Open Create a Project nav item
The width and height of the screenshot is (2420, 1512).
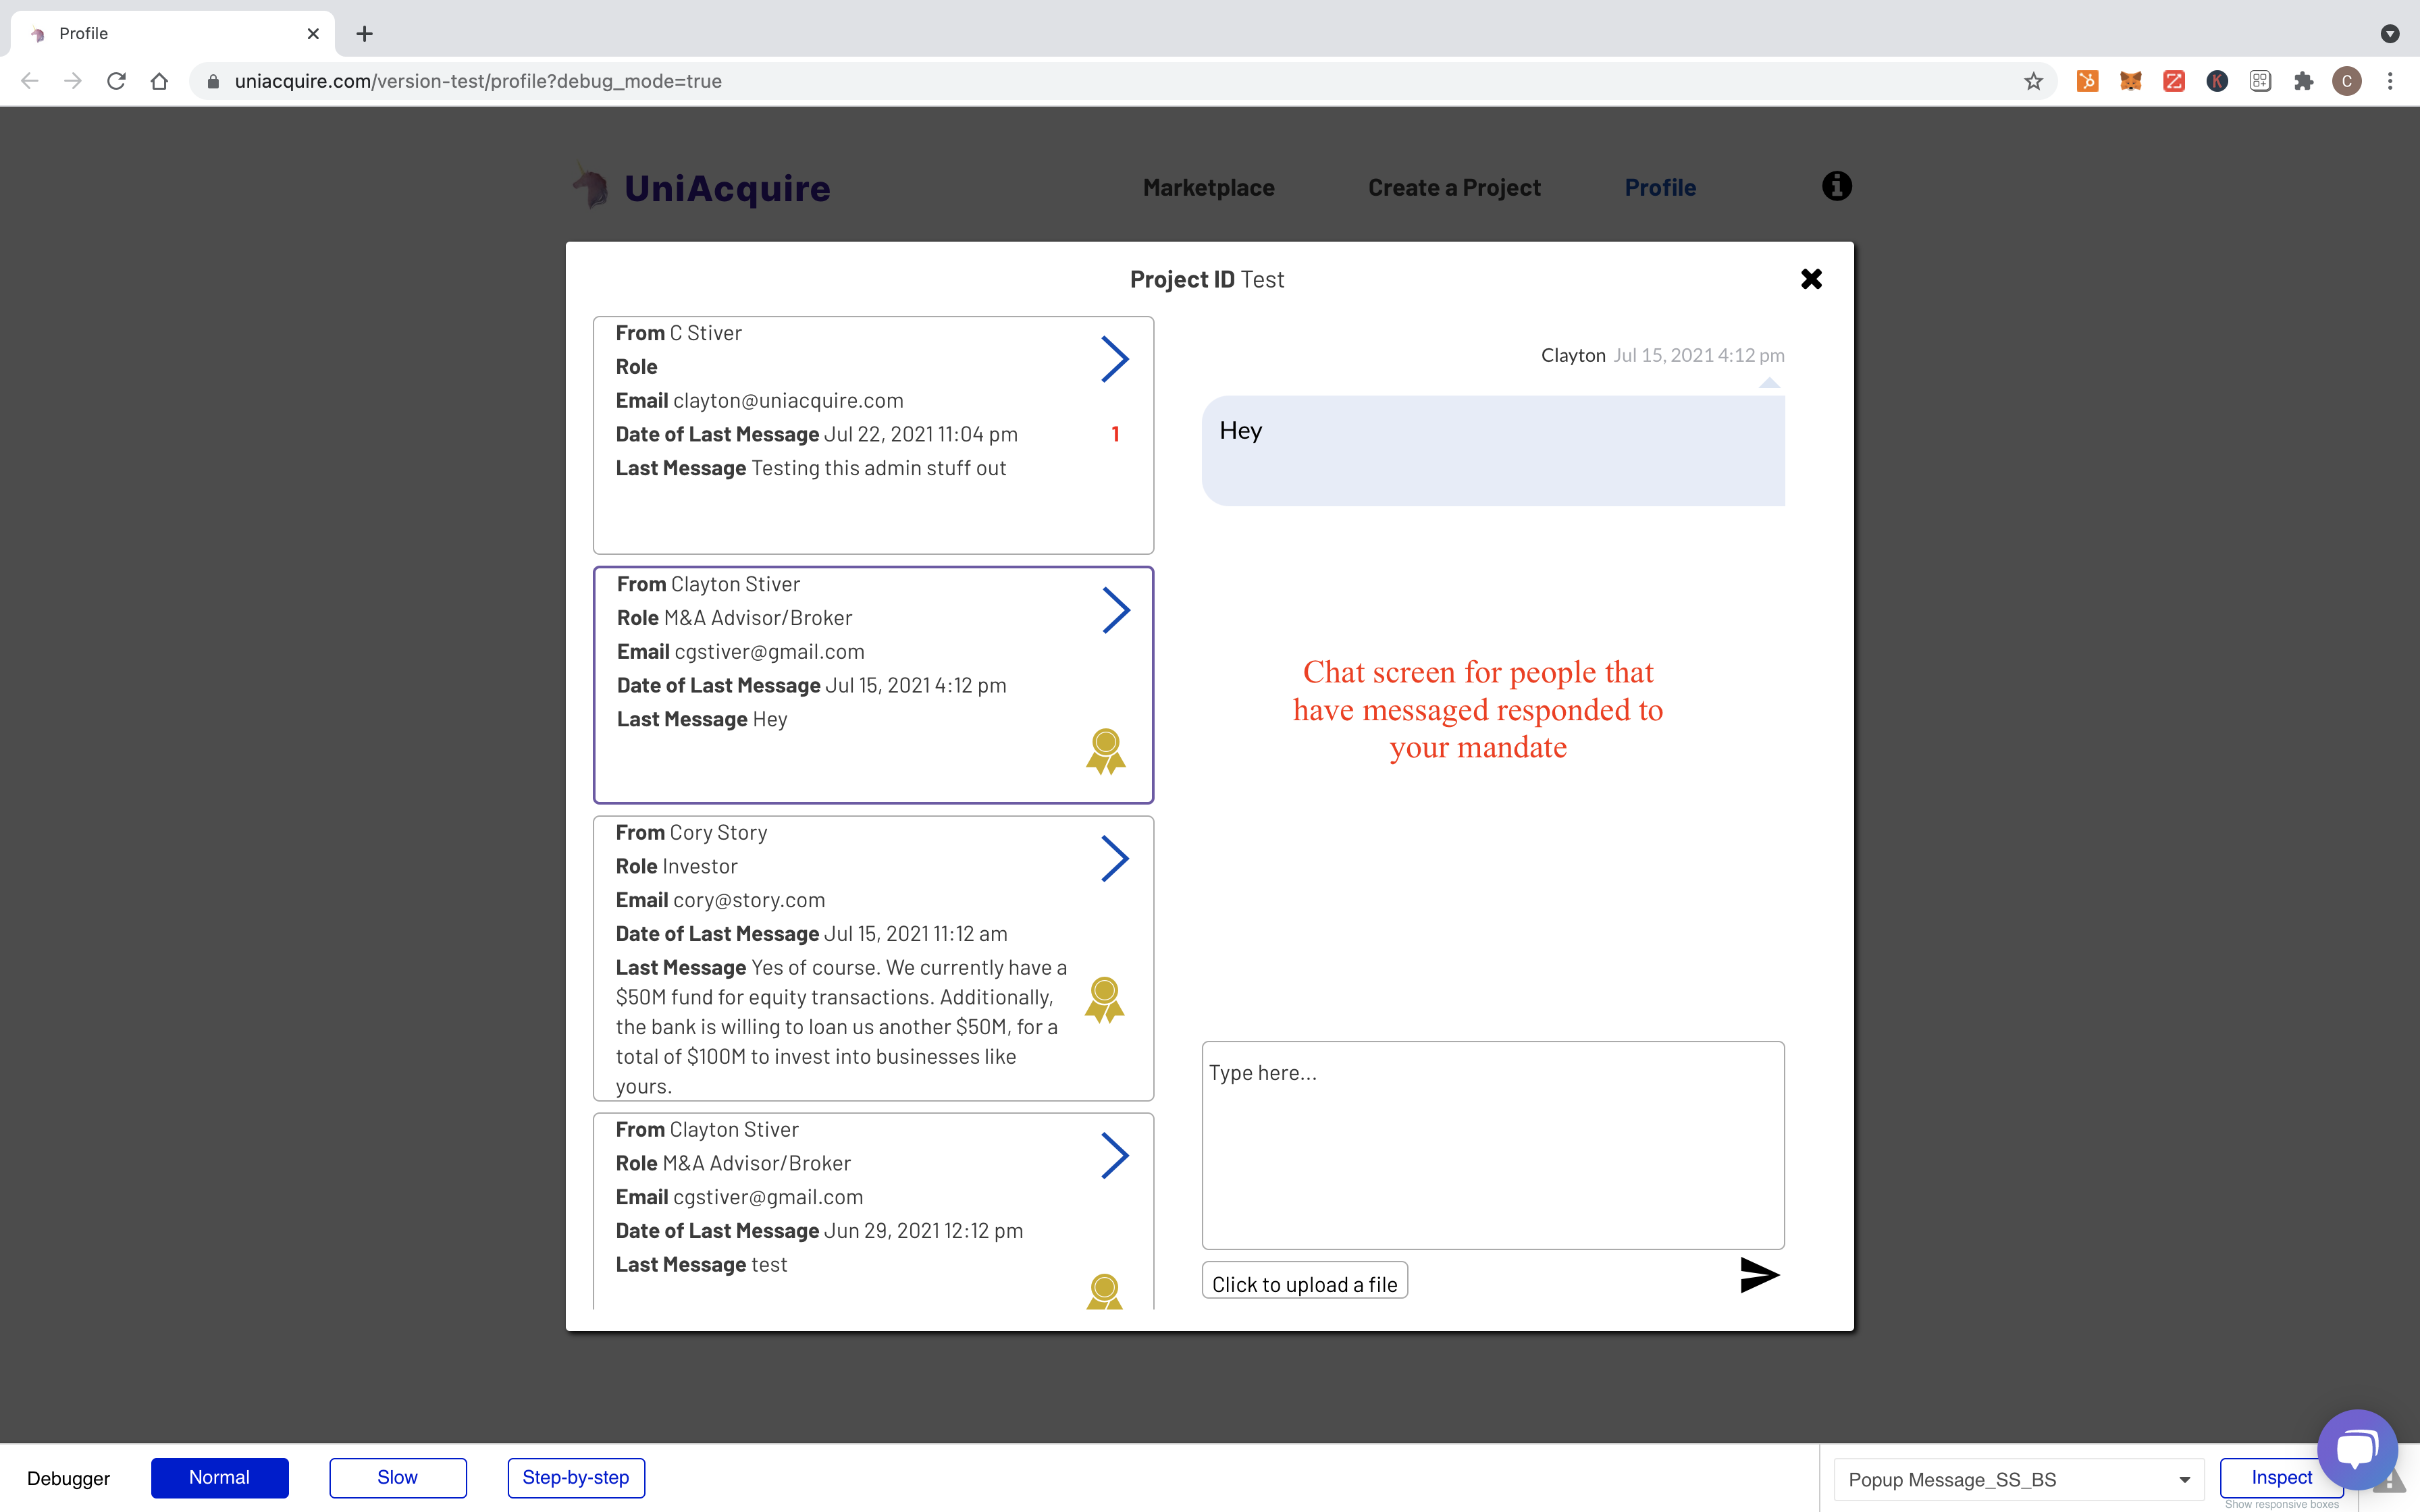pyautogui.click(x=1453, y=187)
